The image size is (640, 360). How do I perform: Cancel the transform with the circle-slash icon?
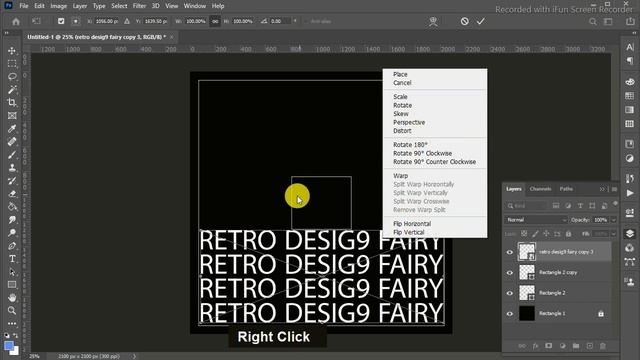tap(464, 21)
